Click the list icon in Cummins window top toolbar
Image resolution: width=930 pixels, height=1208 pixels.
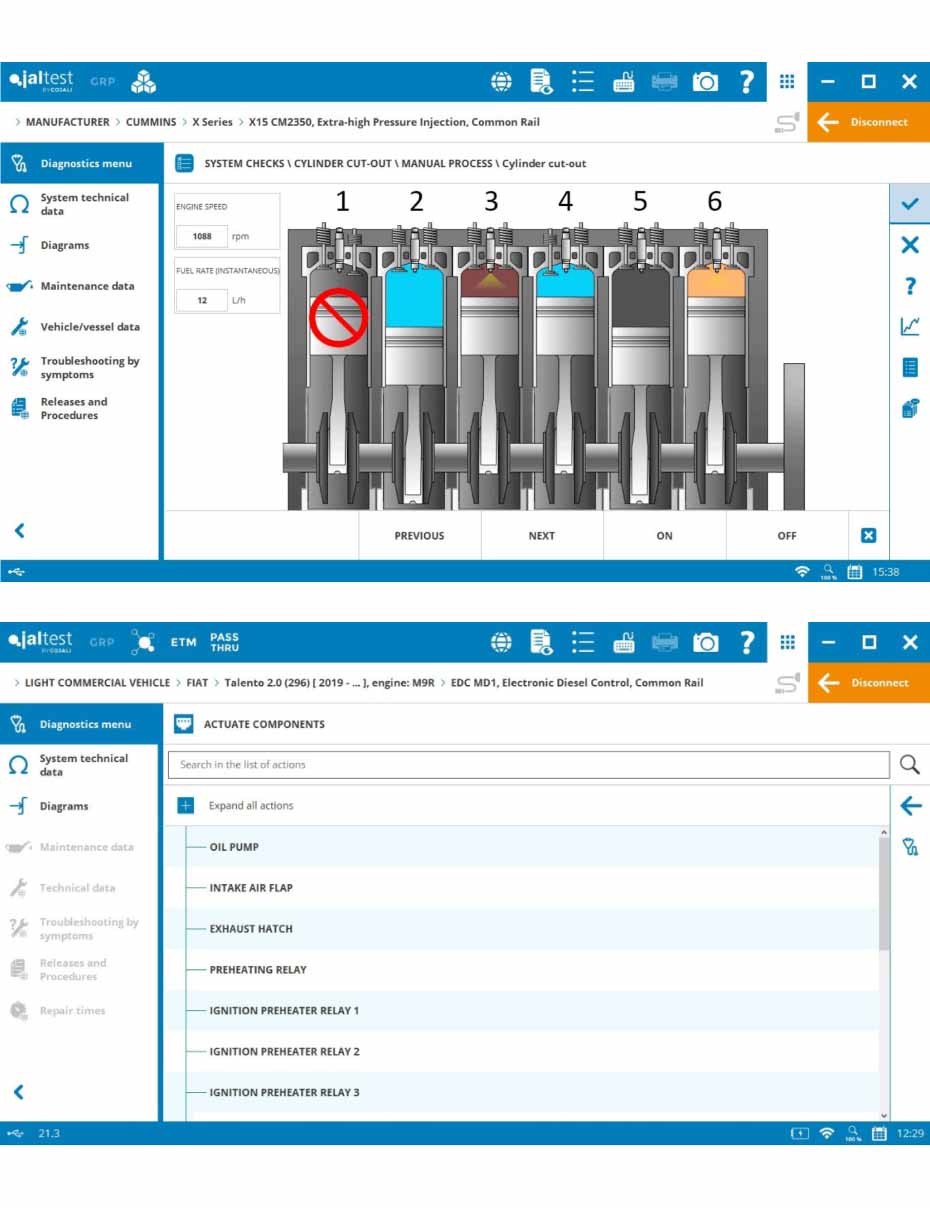(583, 82)
